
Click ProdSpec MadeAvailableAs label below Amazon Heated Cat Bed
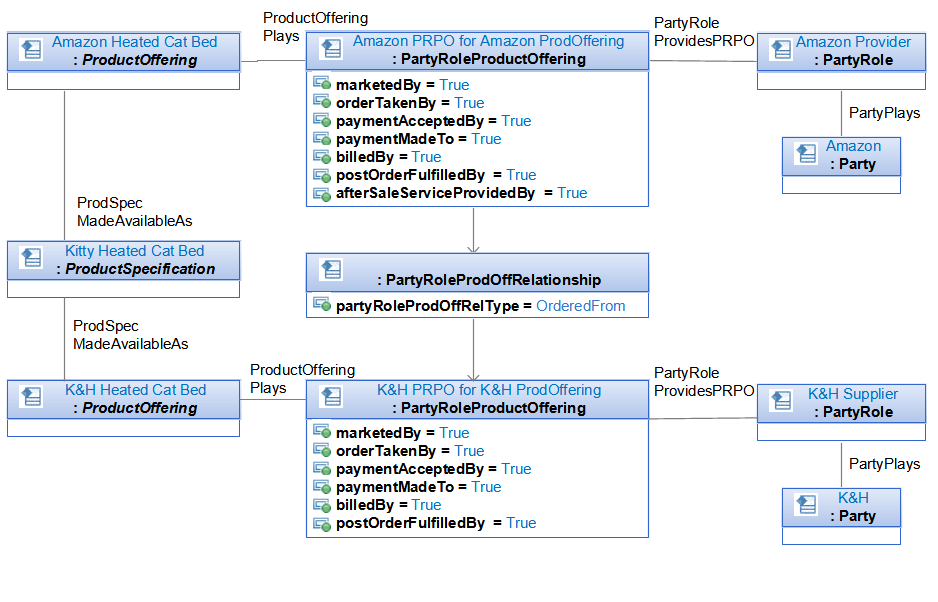(135, 212)
